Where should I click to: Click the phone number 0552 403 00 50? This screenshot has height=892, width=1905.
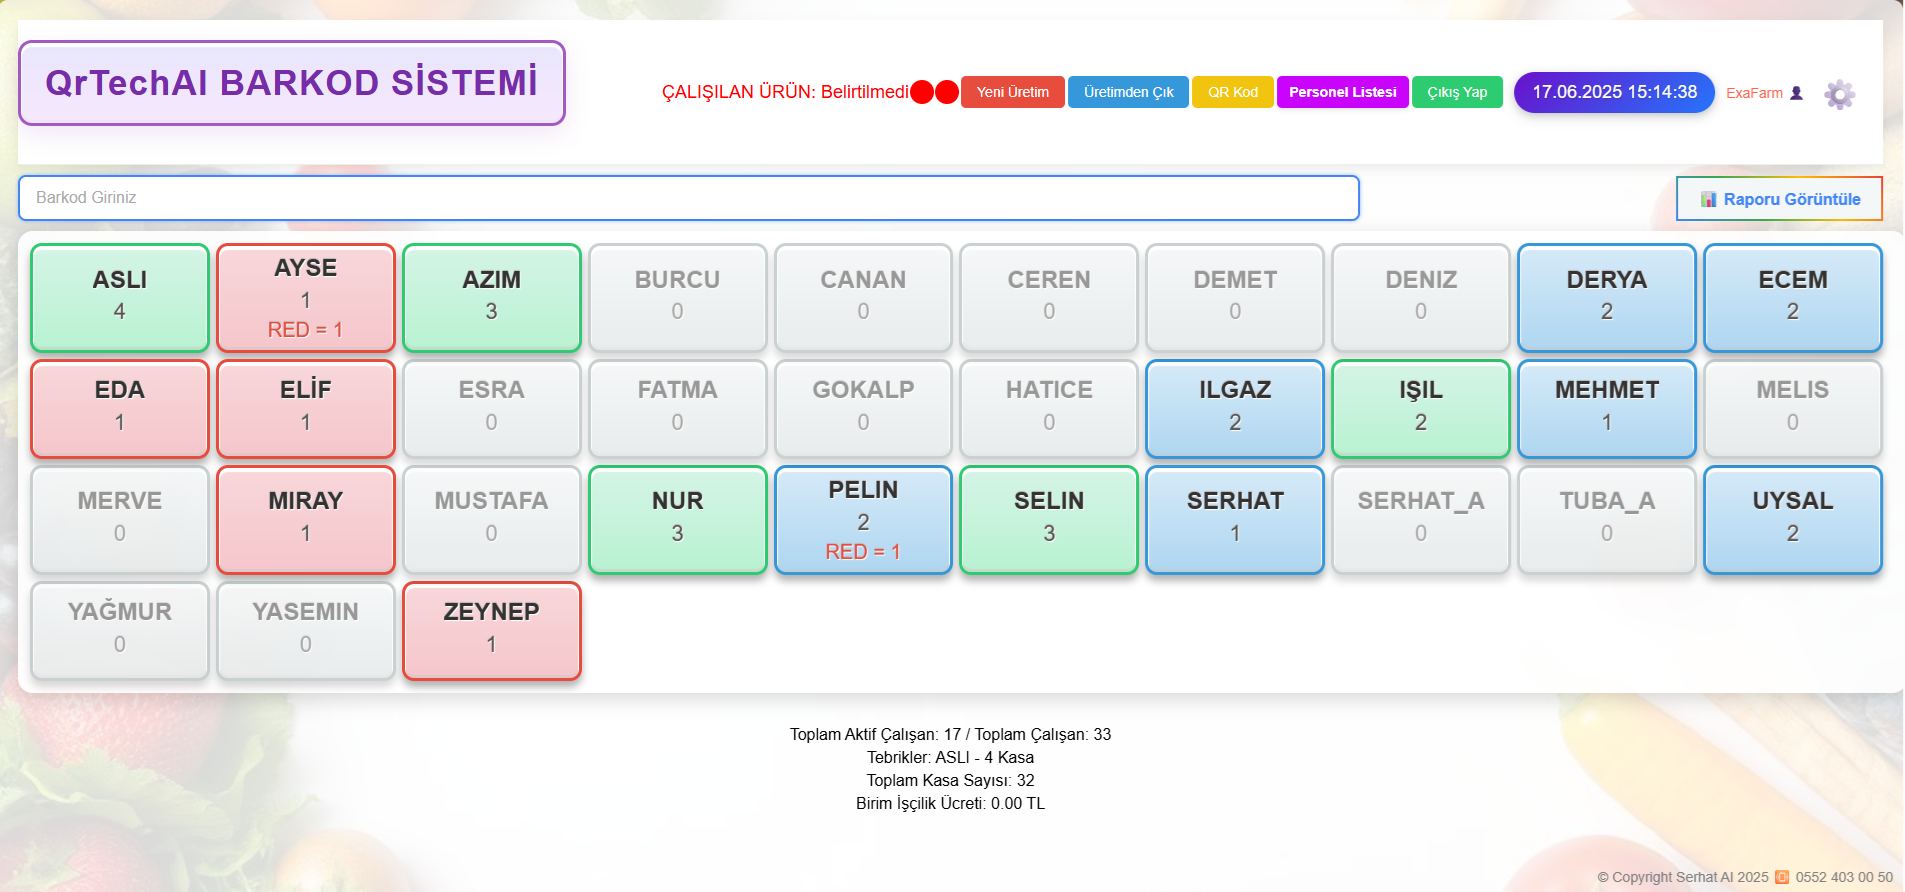(x=1844, y=877)
